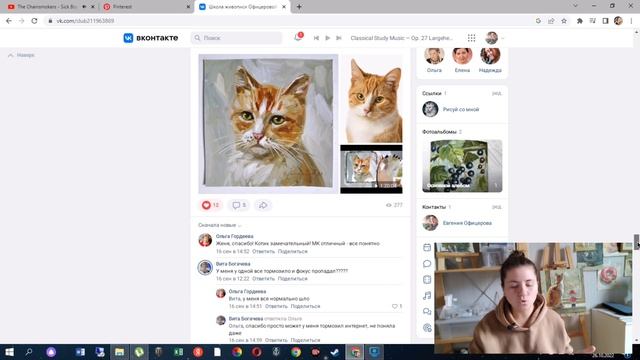Focus the VK Поиск search field

[x=236, y=38]
